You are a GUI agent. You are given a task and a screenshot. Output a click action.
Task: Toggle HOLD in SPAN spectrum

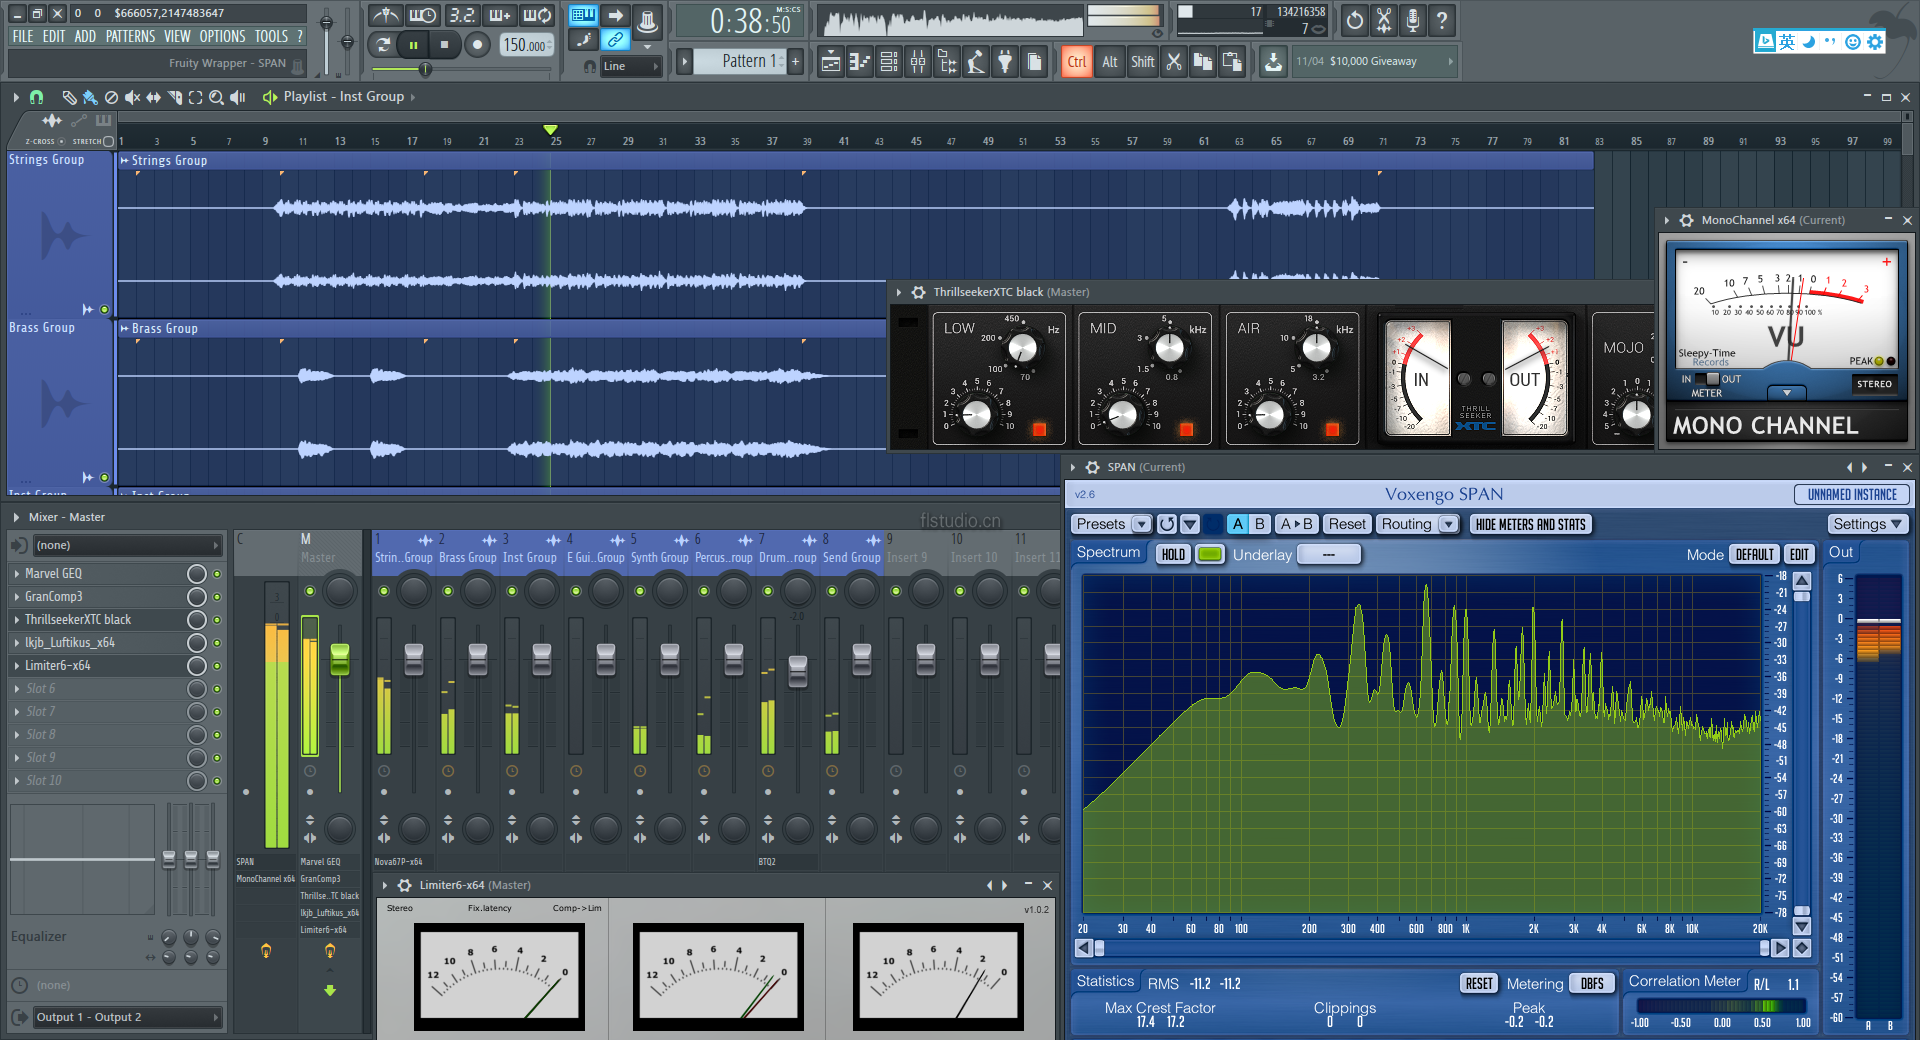1173,555
